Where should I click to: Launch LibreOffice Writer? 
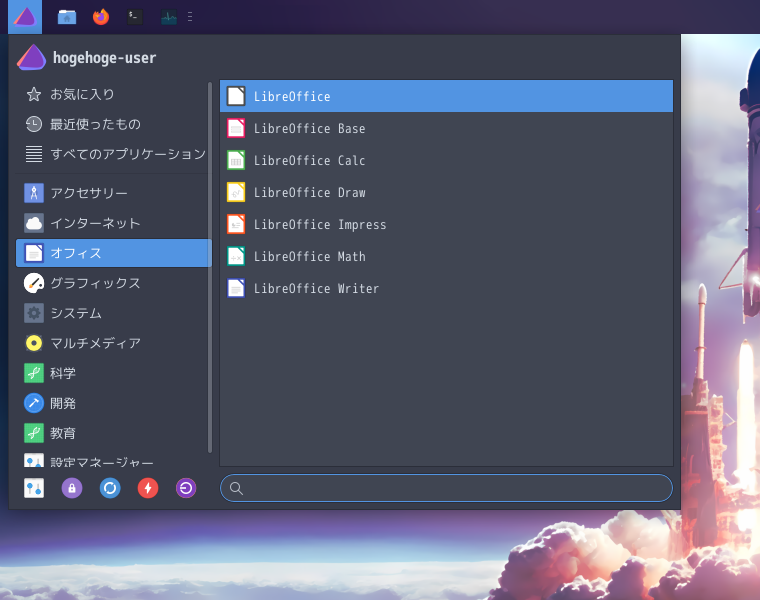click(446, 288)
